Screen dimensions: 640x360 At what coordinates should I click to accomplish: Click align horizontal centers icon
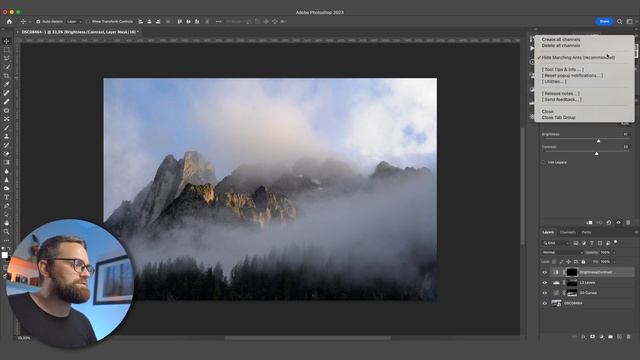click(x=149, y=22)
